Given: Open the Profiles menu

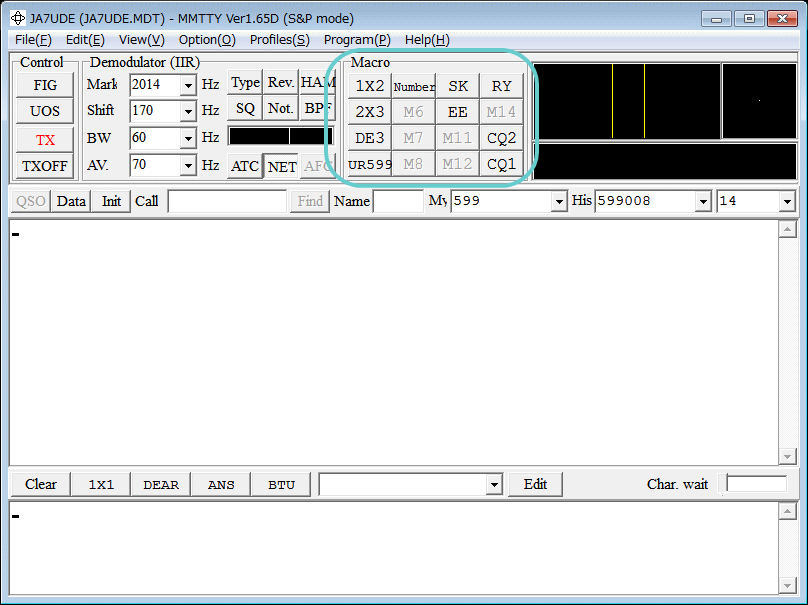Looking at the screenshot, I should pyautogui.click(x=279, y=40).
